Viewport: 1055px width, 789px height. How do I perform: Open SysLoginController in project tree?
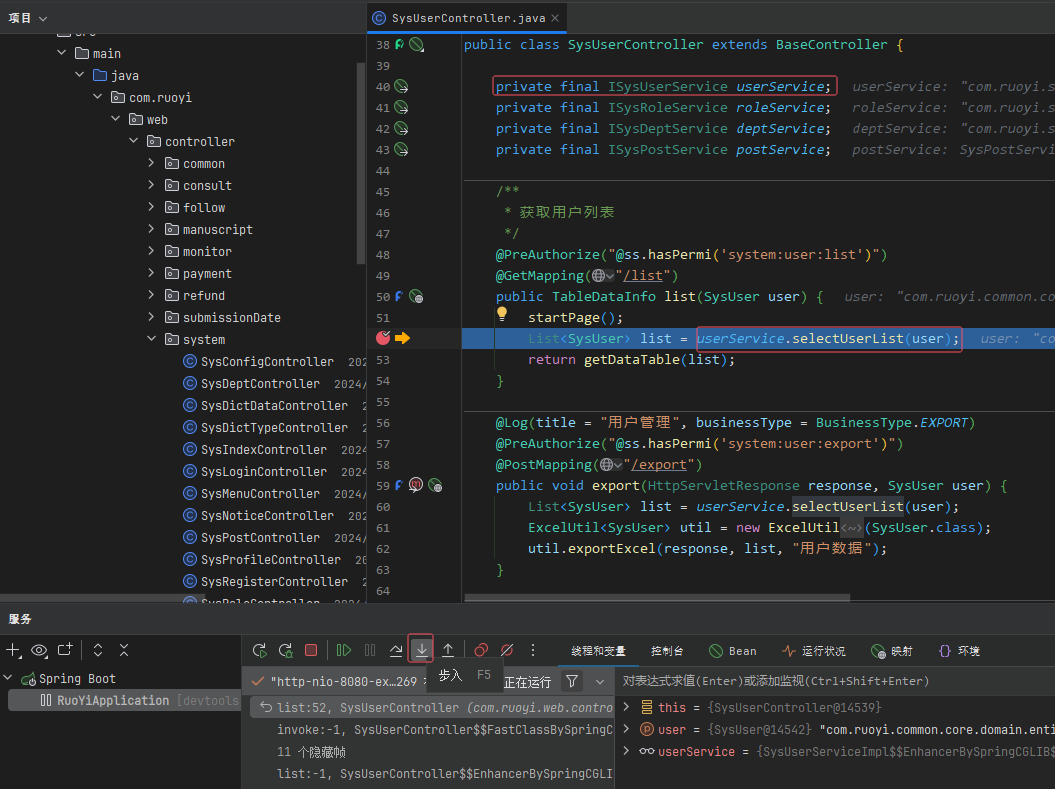pos(264,472)
